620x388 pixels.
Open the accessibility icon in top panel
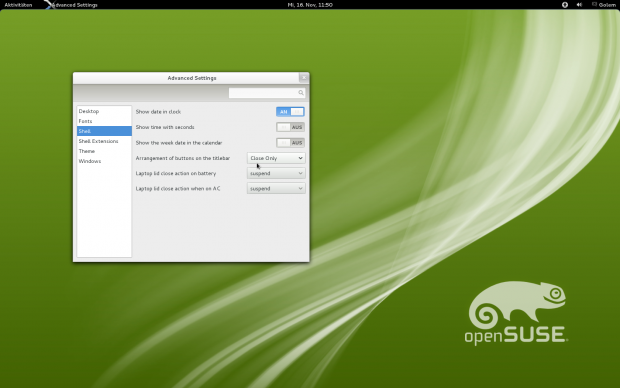pos(565,5)
